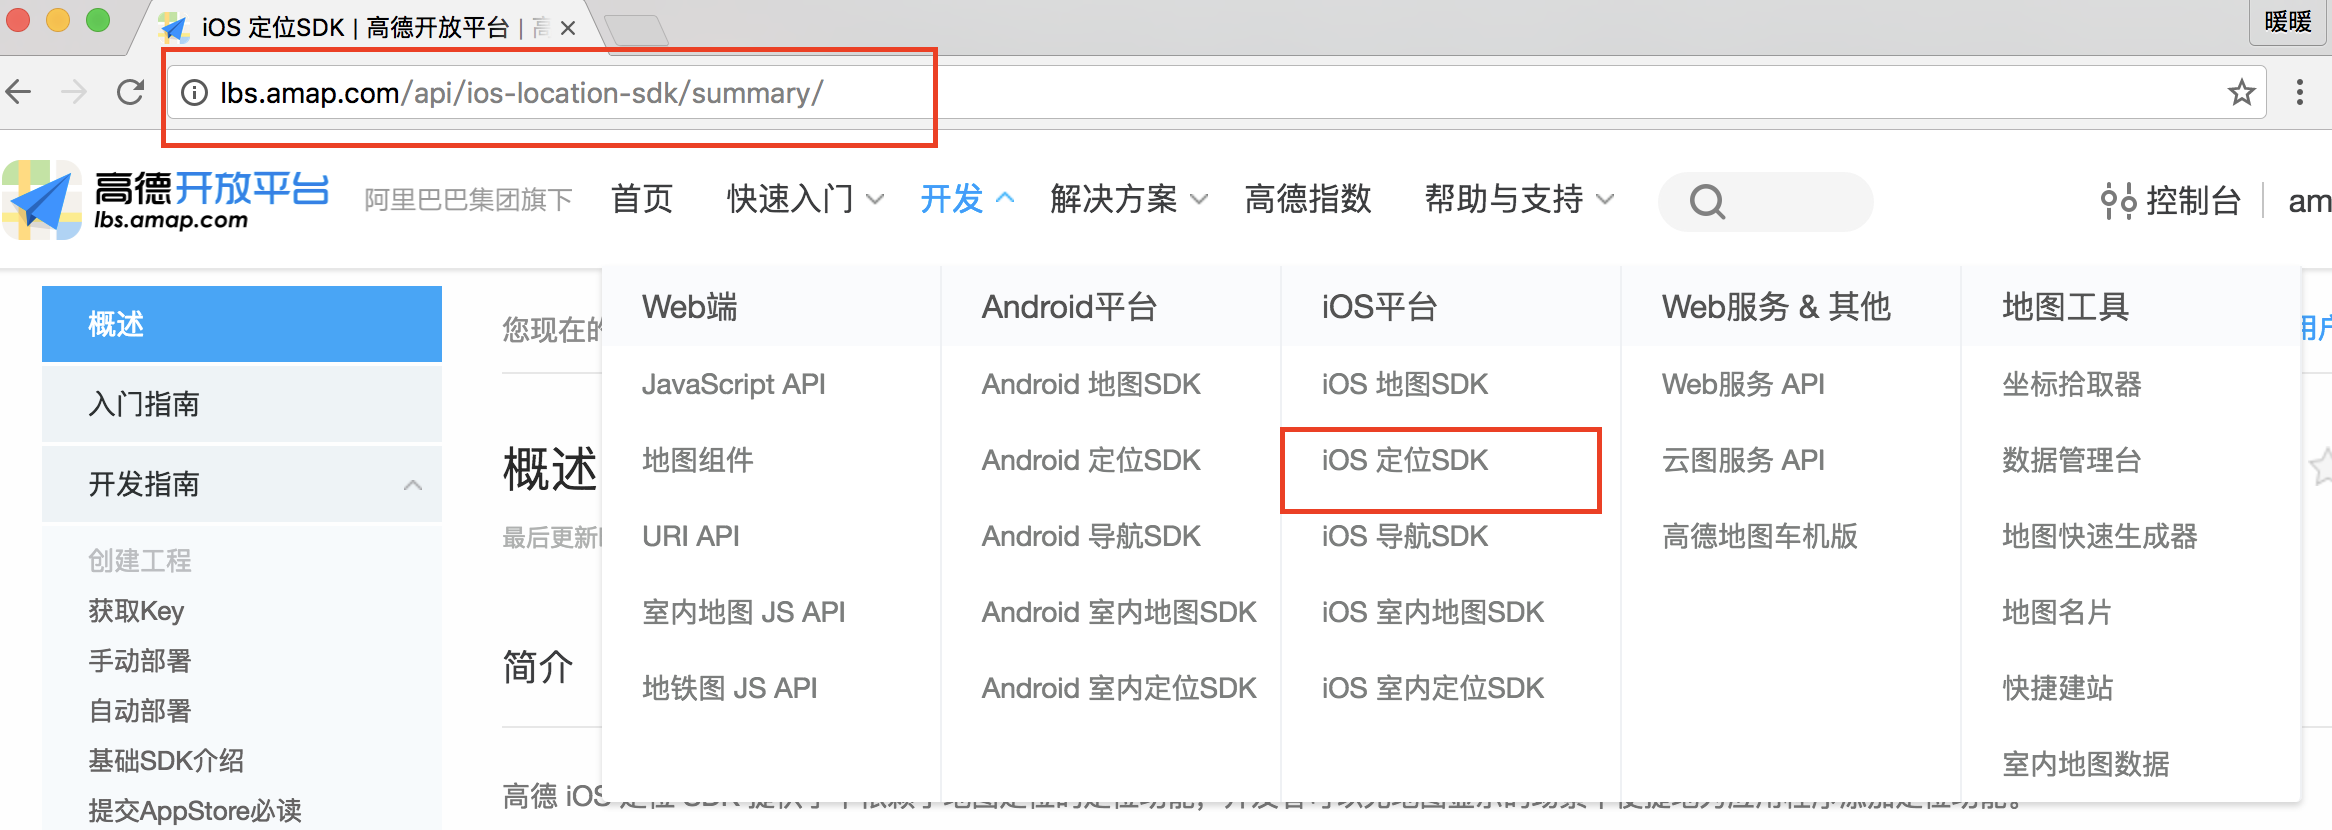The image size is (2332, 830).
Task: Click the 控制台 settings sliders icon
Action: point(2118,201)
